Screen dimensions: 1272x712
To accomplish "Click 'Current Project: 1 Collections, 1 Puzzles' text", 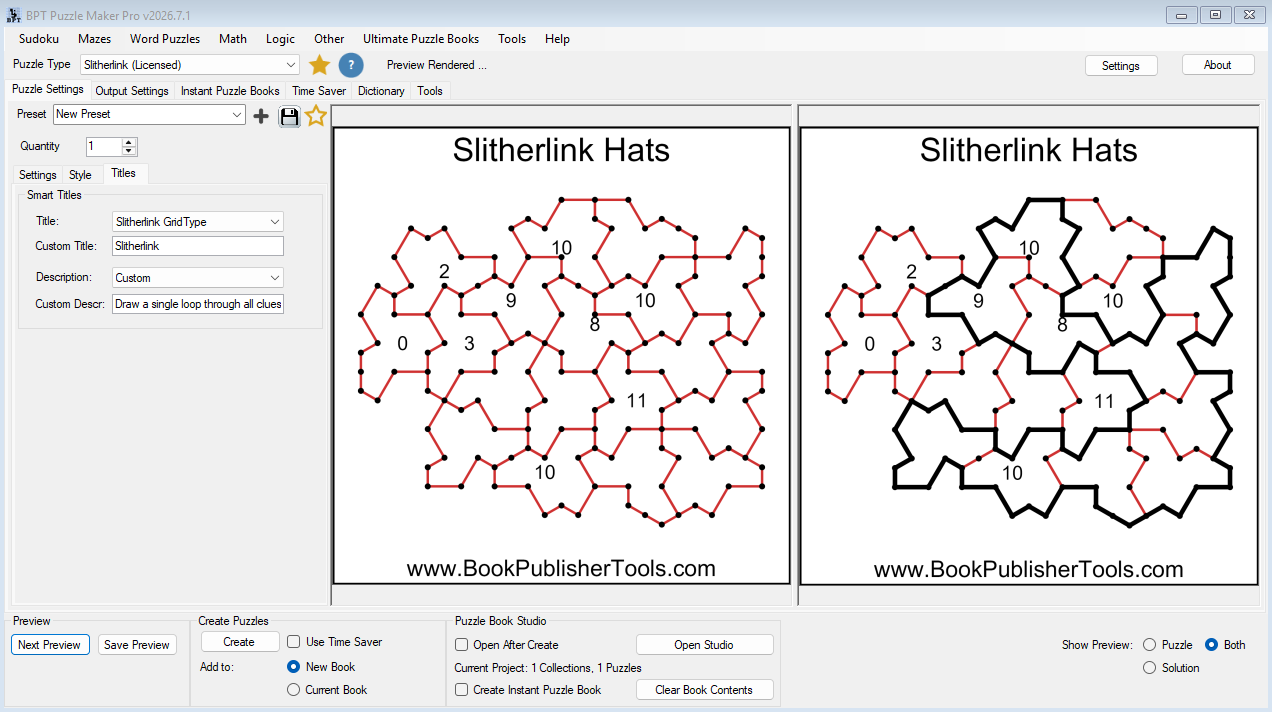I will coord(548,667).
